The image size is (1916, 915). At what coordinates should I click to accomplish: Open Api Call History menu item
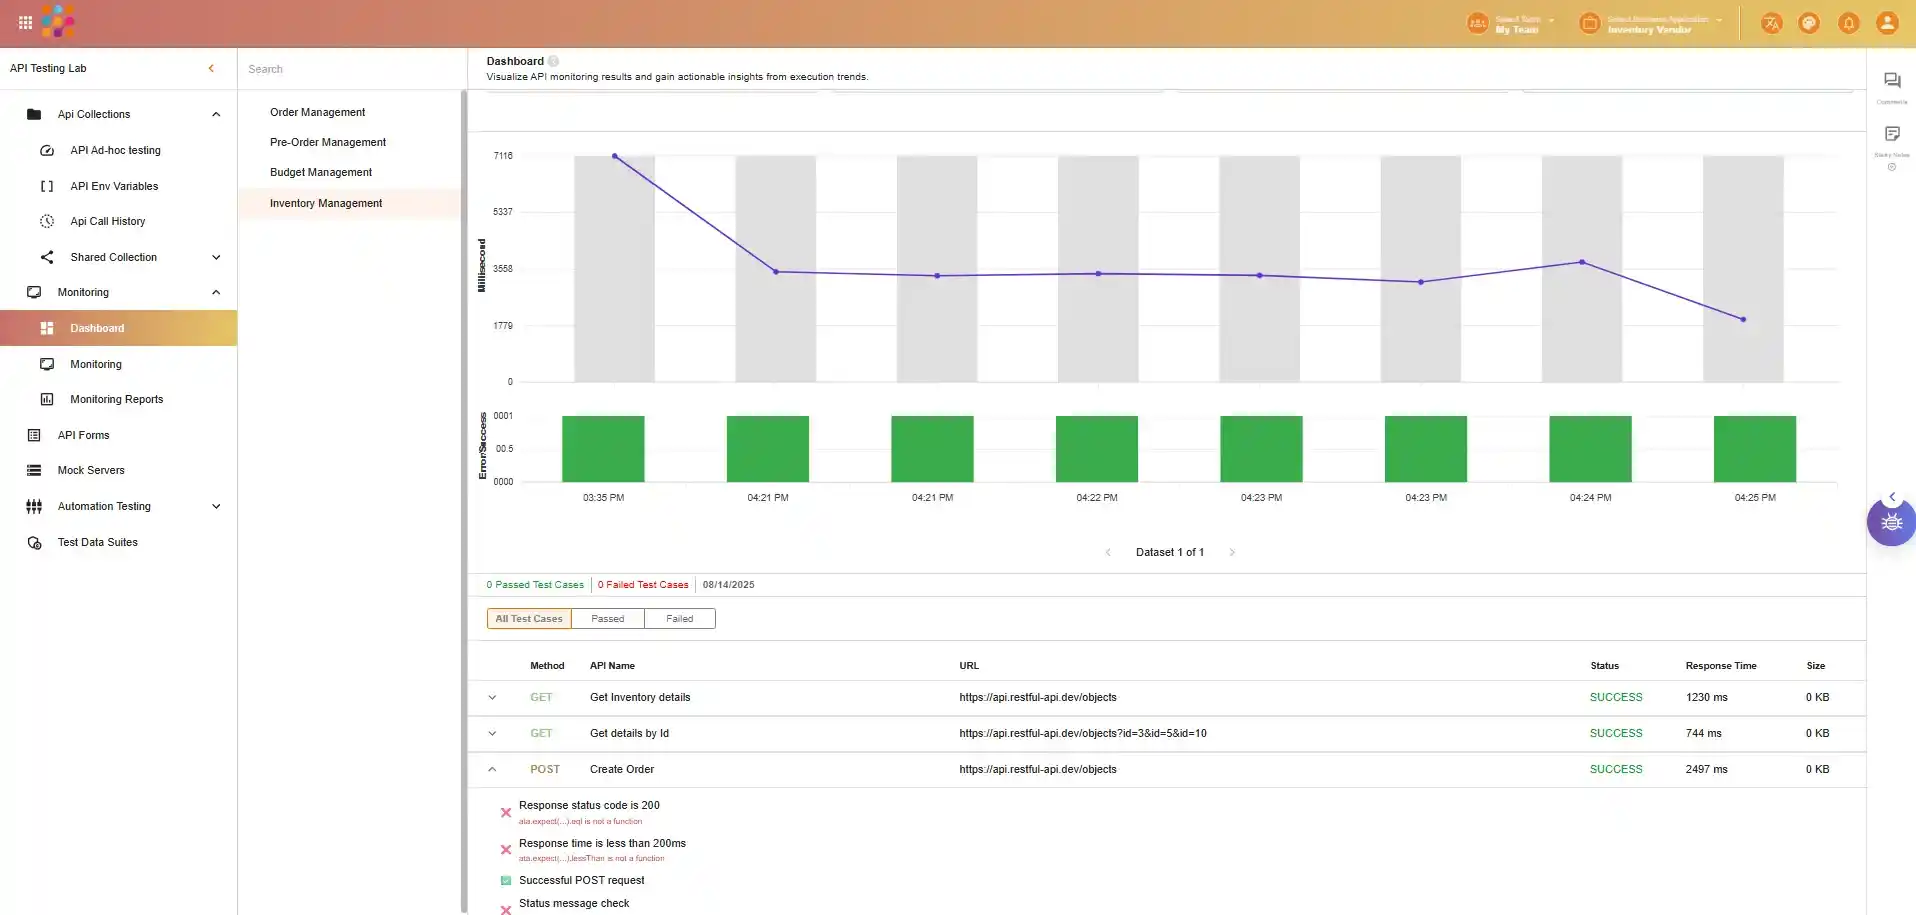click(x=107, y=222)
